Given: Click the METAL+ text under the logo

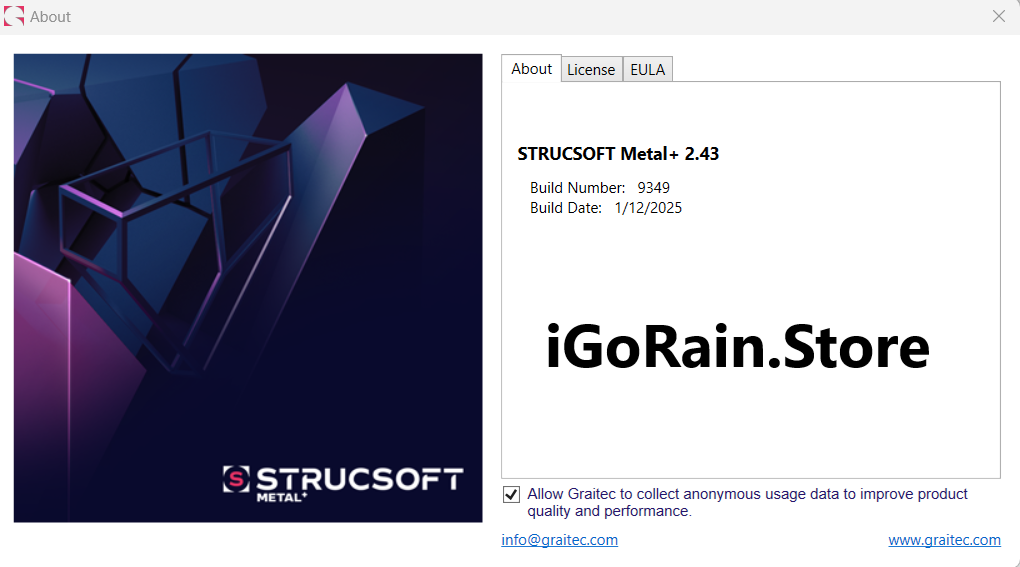Looking at the screenshot, I should pos(282,497).
